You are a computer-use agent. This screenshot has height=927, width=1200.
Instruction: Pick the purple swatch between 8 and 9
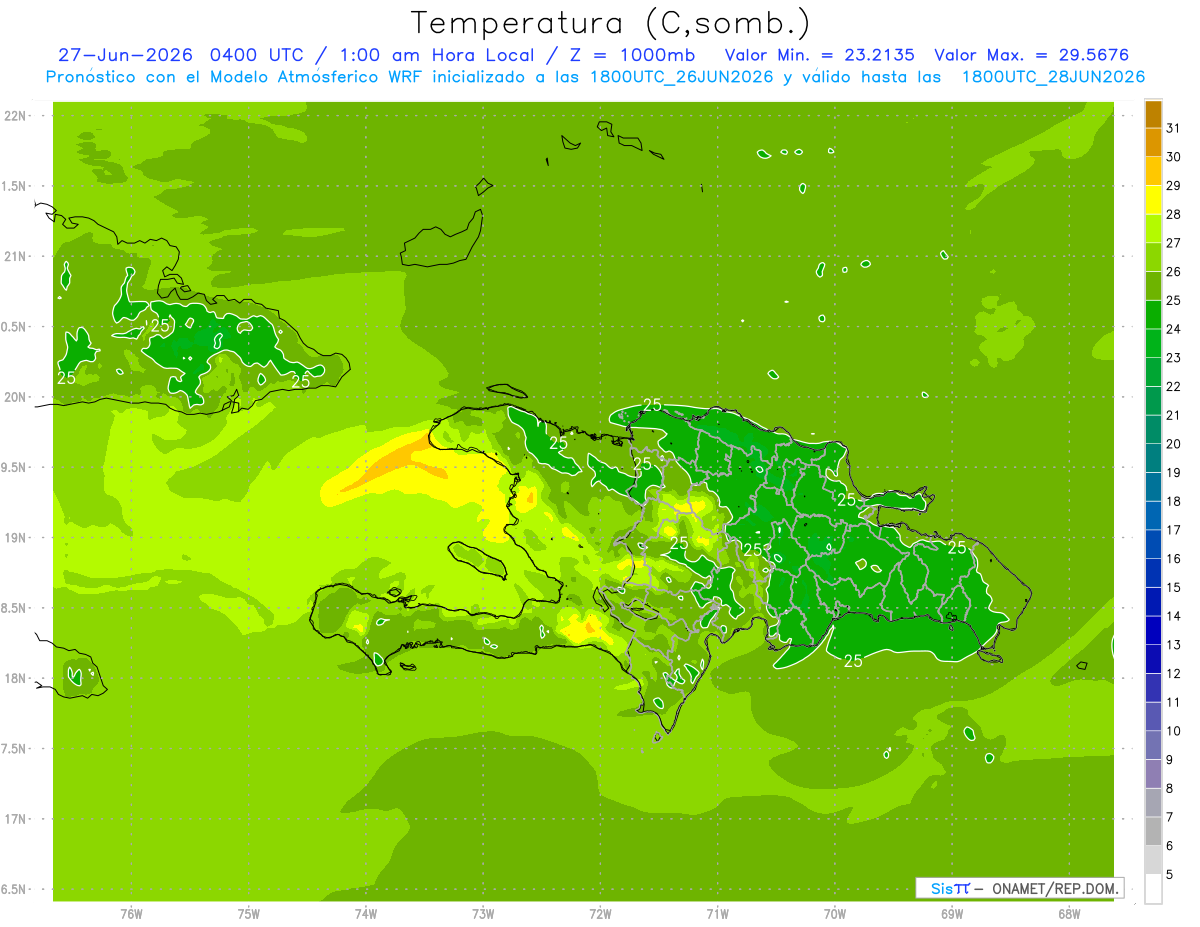click(x=1153, y=774)
